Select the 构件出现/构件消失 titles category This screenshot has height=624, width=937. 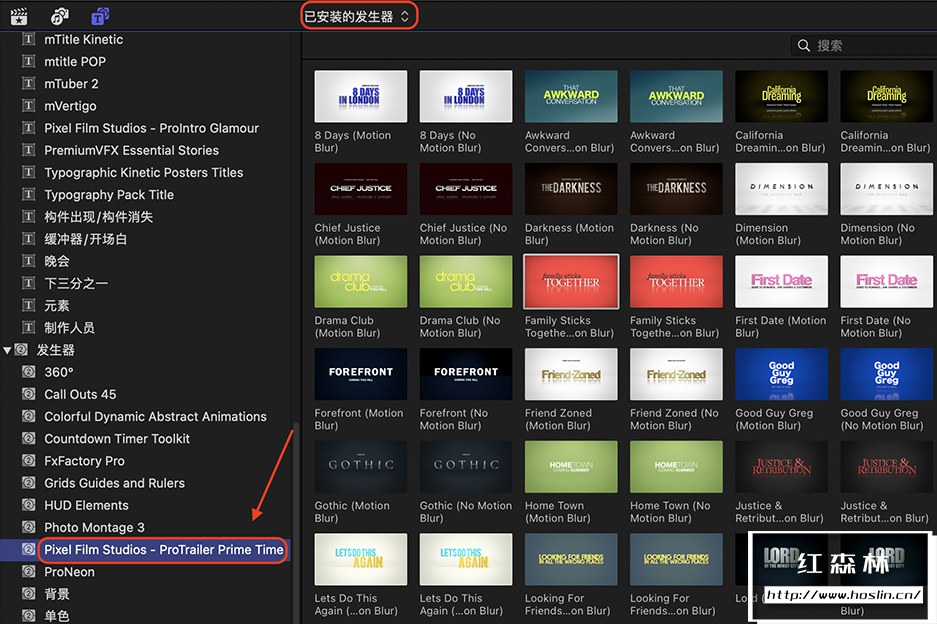click(98, 217)
